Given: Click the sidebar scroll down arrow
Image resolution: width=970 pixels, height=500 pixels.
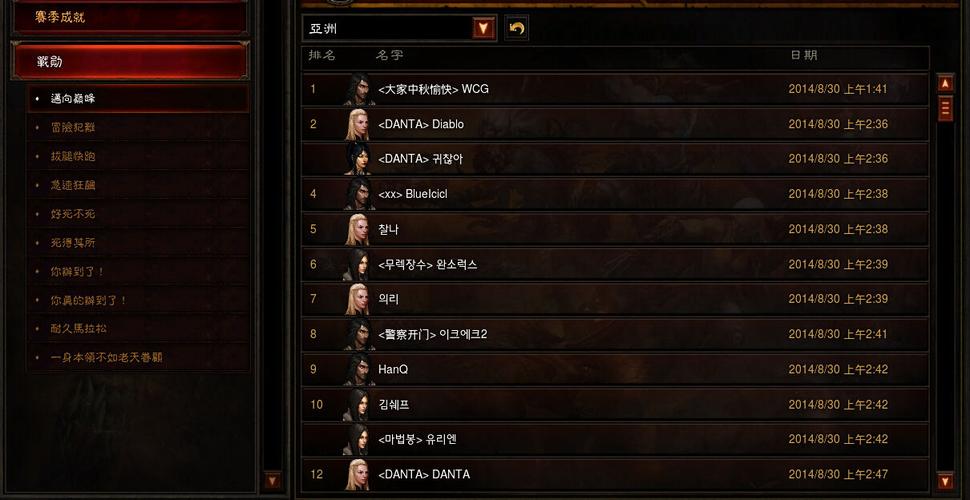Looking at the screenshot, I should pyautogui.click(x=272, y=480).
